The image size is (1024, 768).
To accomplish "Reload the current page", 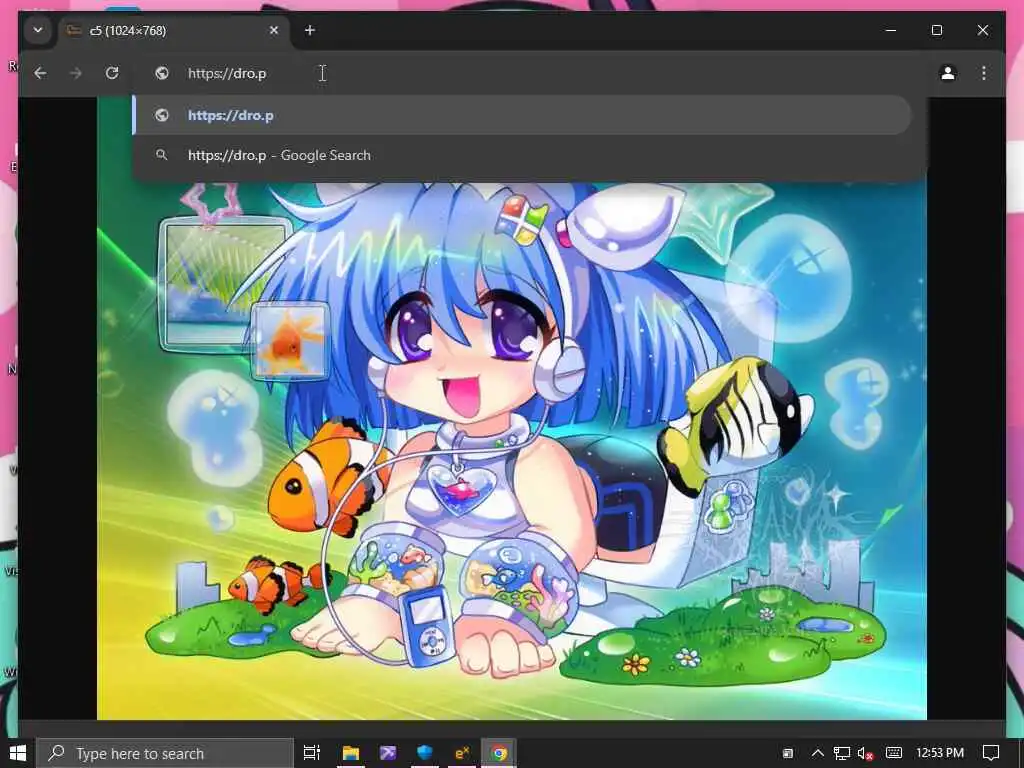I will coord(112,73).
